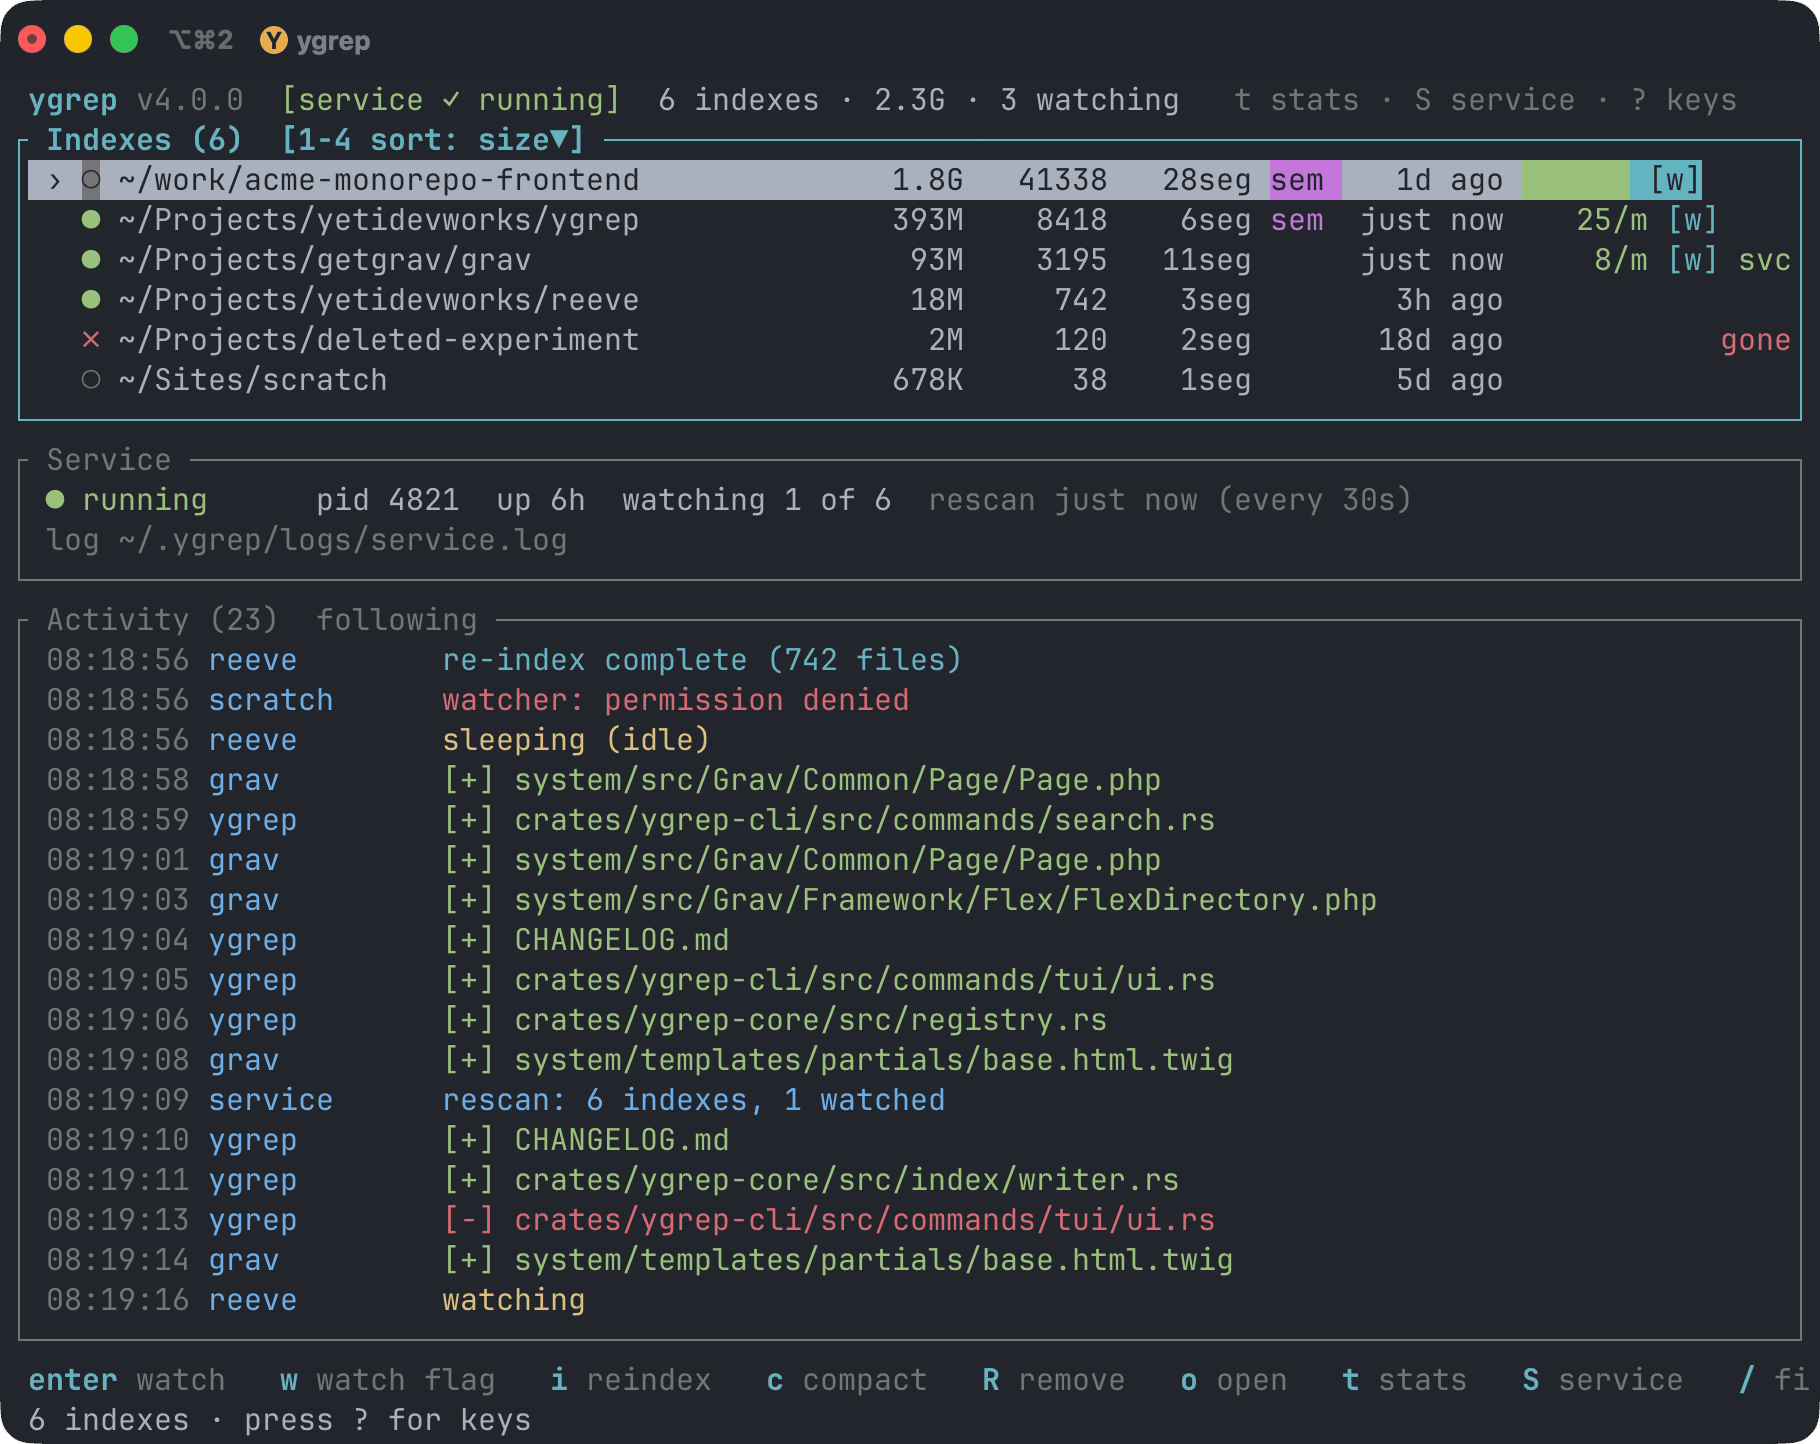The image size is (1820, 1444).
Task: Click the service checkmark in header status
Action: (451, 100)
